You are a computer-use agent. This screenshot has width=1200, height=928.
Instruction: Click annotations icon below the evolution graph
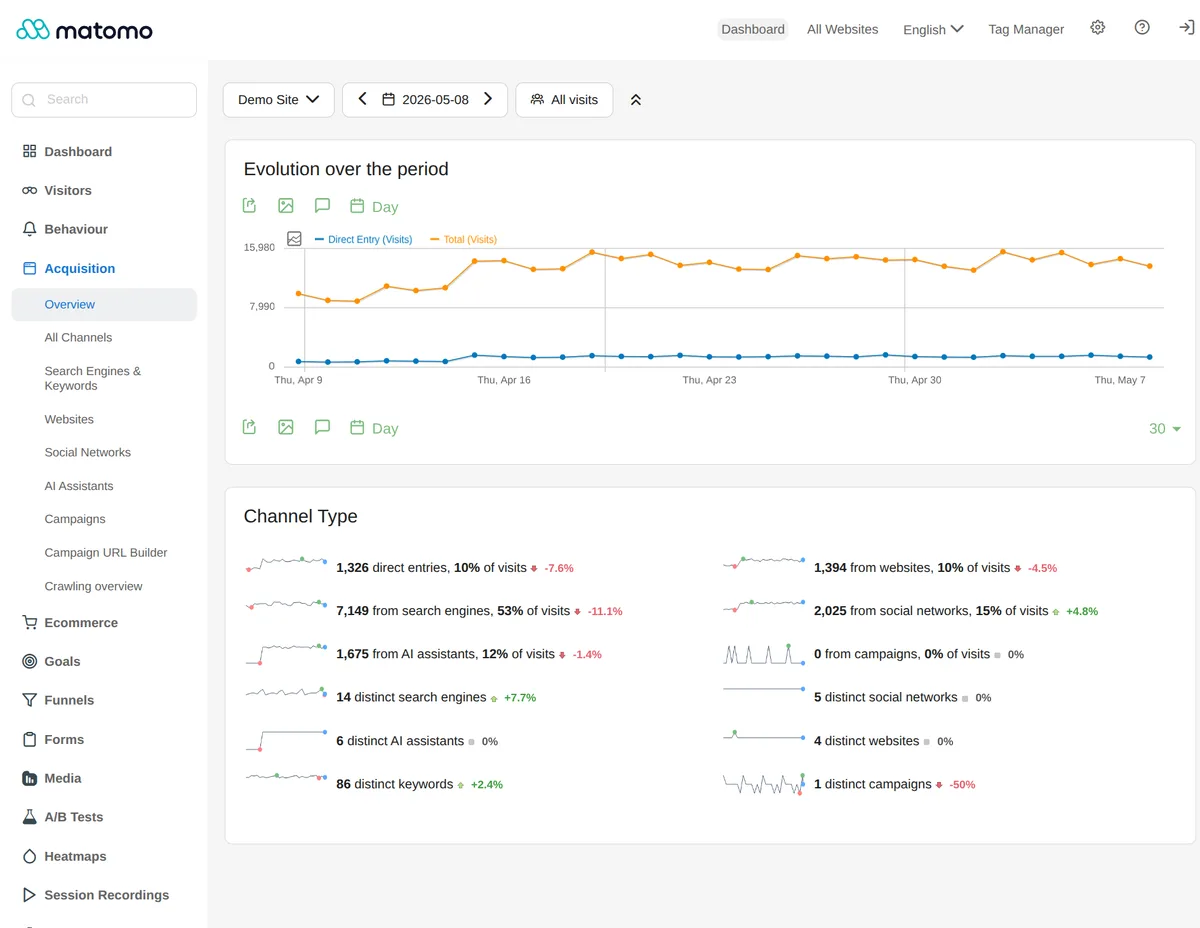[322, 427]
